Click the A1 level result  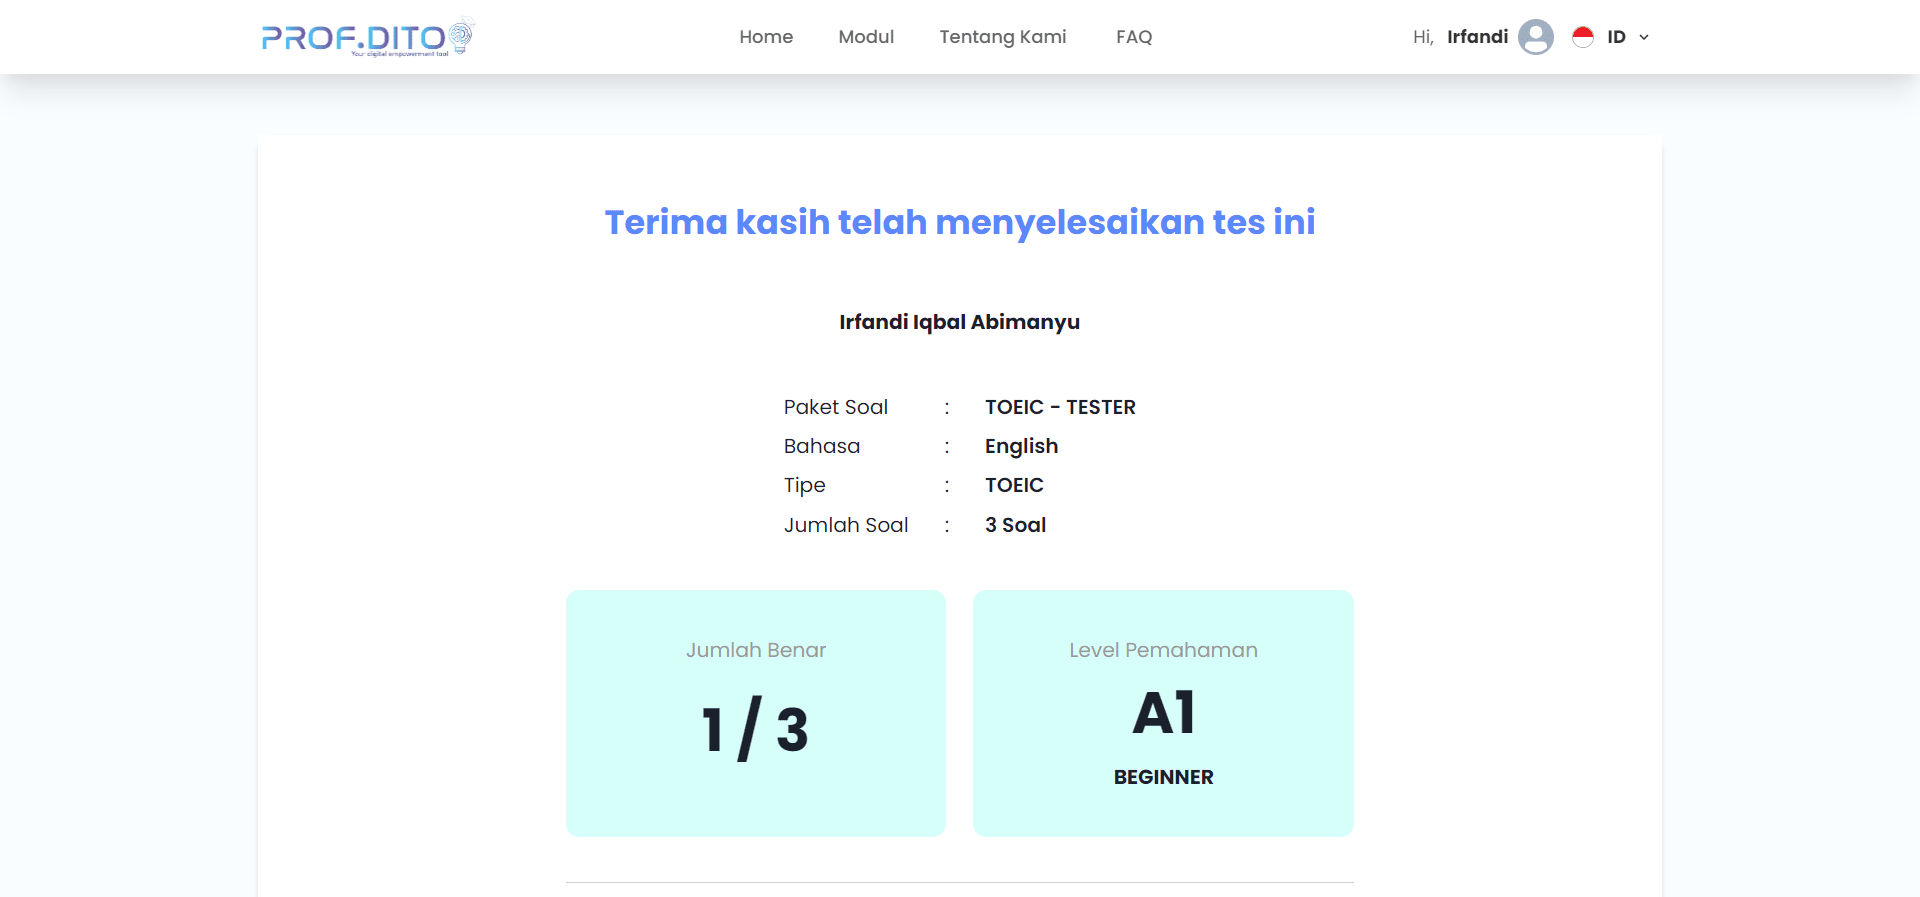pos(1163,713)
